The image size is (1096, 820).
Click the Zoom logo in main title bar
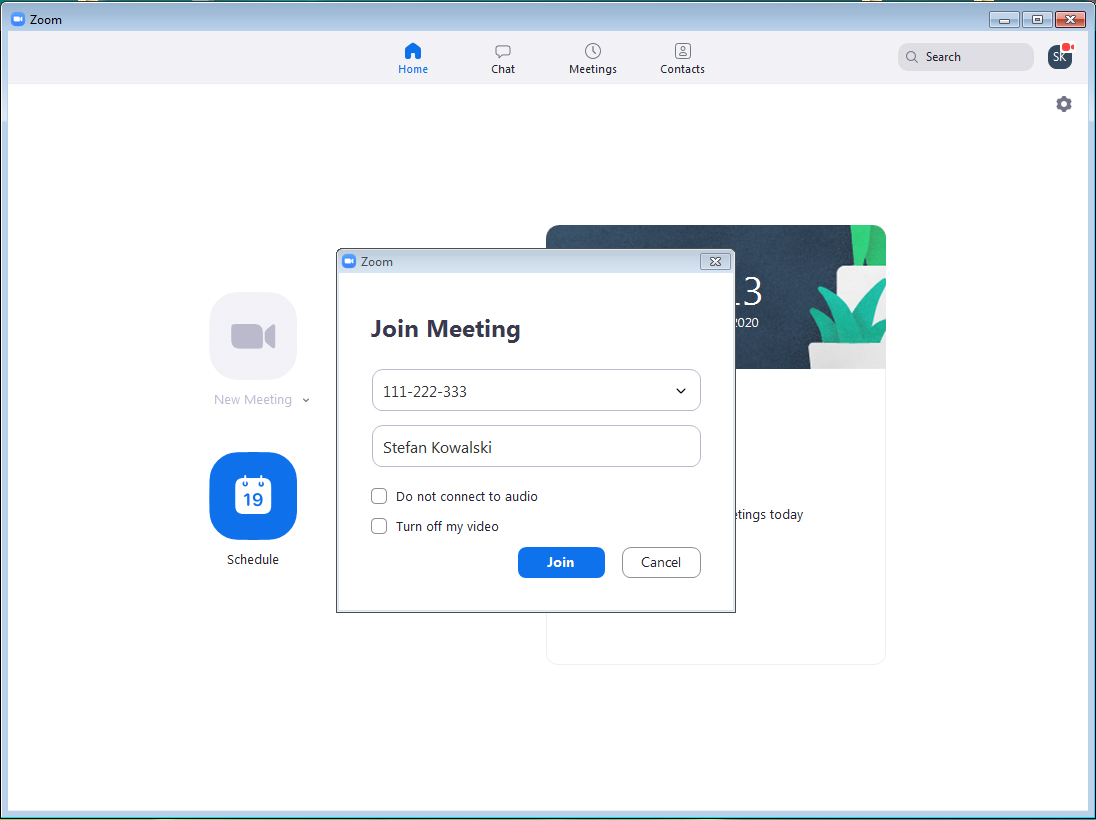tap(18, 20)
